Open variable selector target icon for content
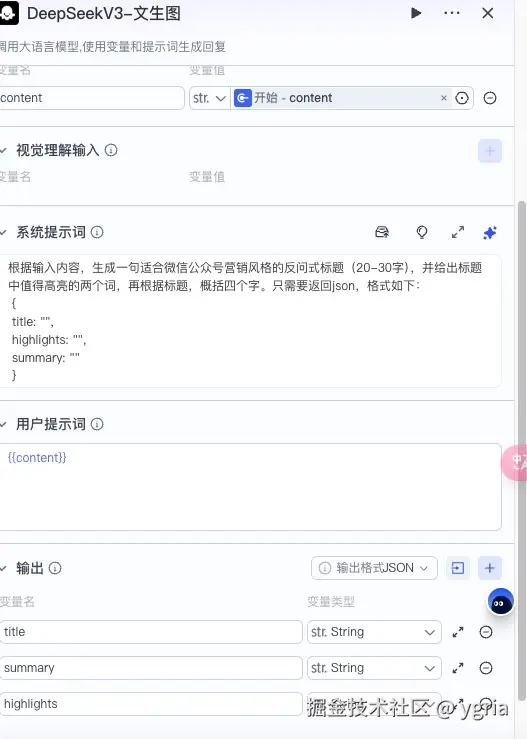Screen dimensions: 527x739 click(x=462, y=98)
